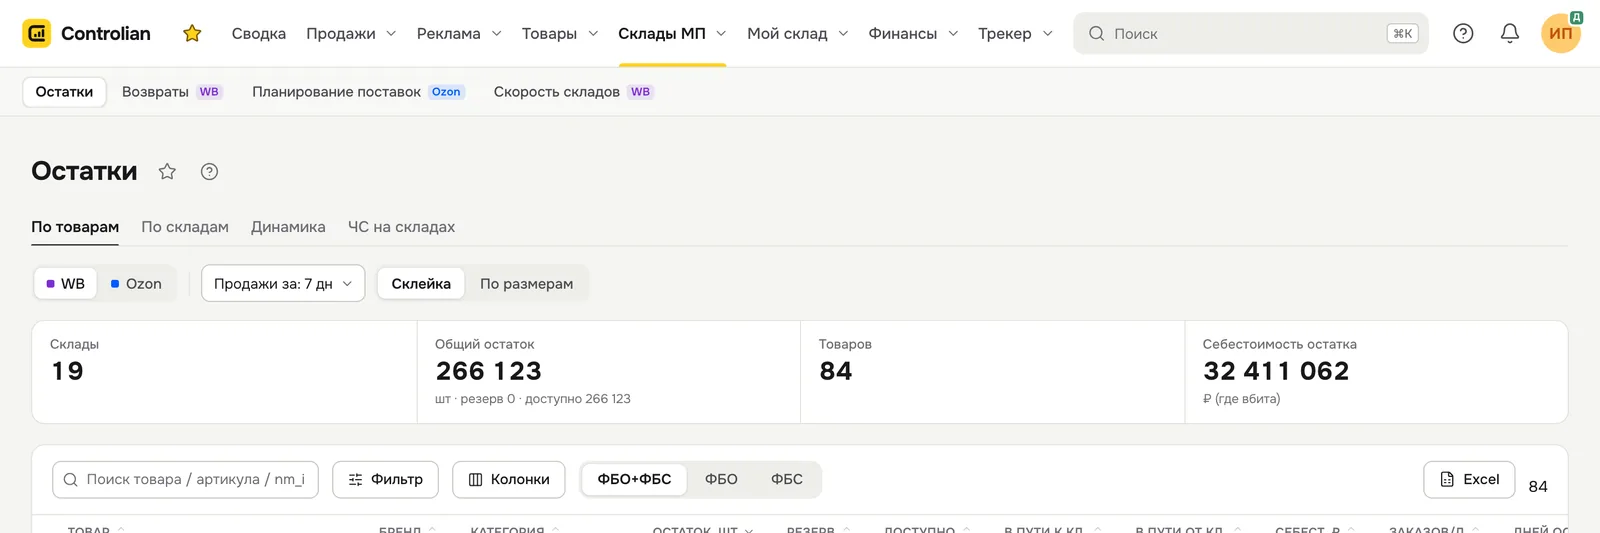Select the ФБО+ФБС fulfilment mode
1600x533 pixels.
point(634,480)
